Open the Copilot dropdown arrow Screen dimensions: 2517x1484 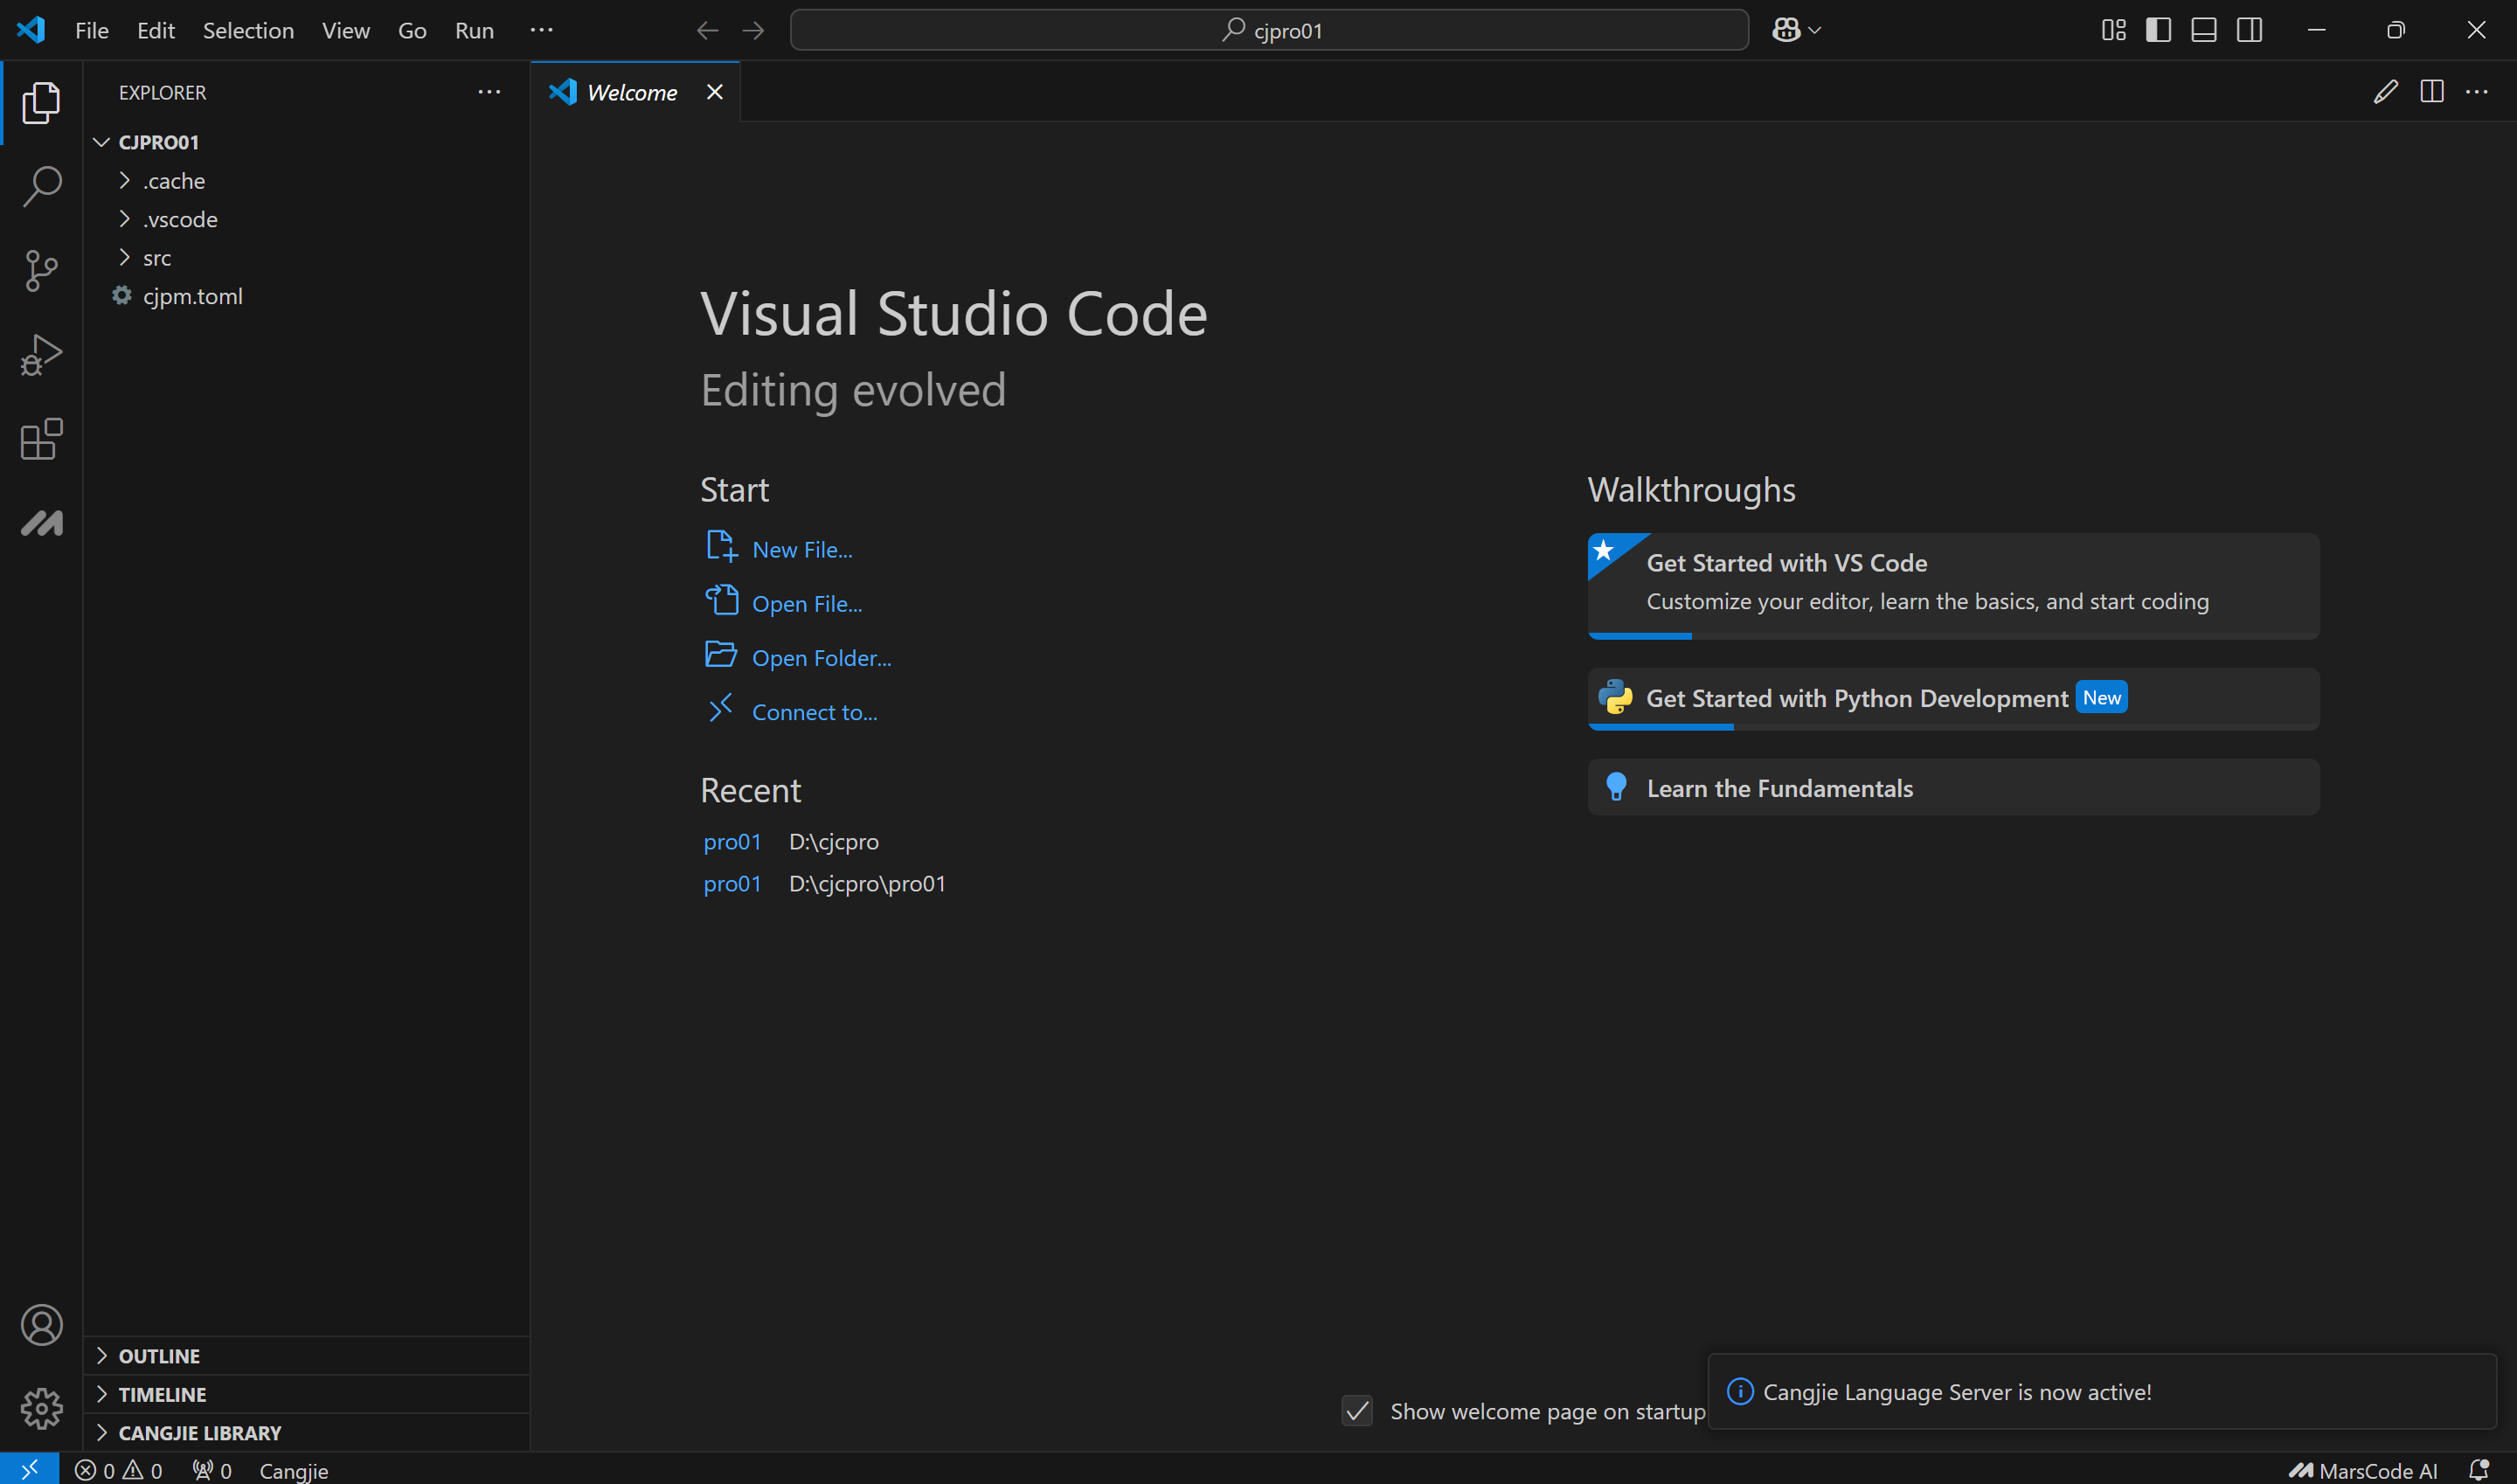coord(1815,30)
